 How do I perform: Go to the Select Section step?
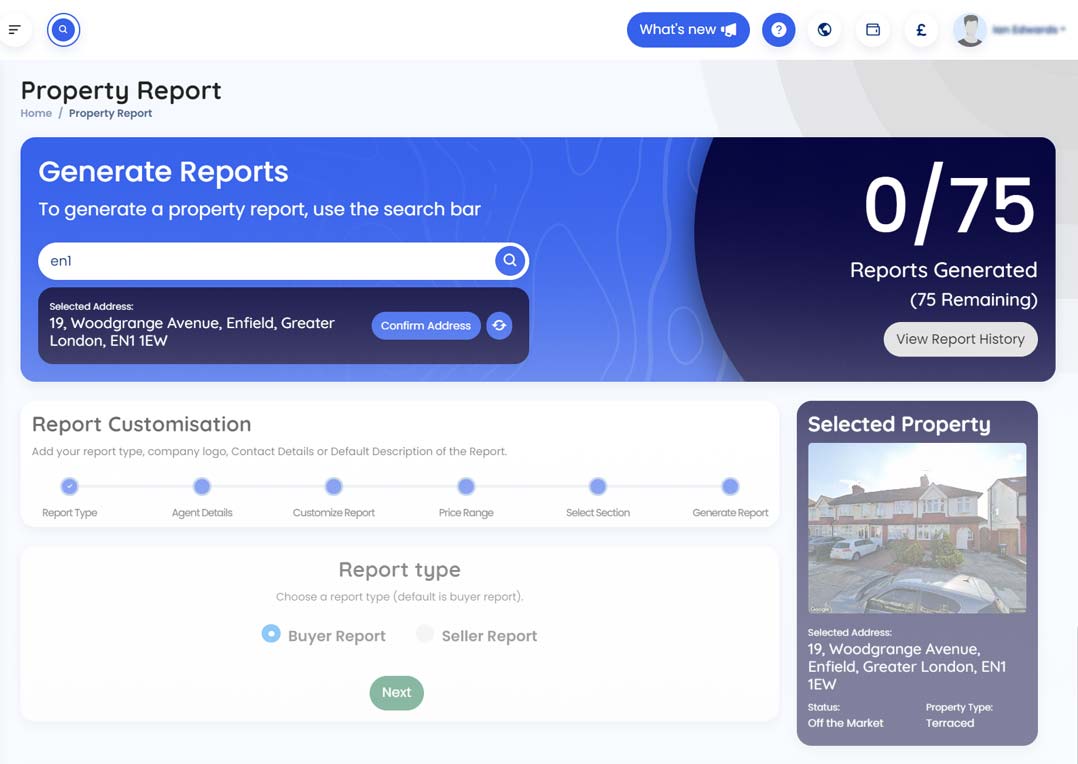tap(598, 486)
